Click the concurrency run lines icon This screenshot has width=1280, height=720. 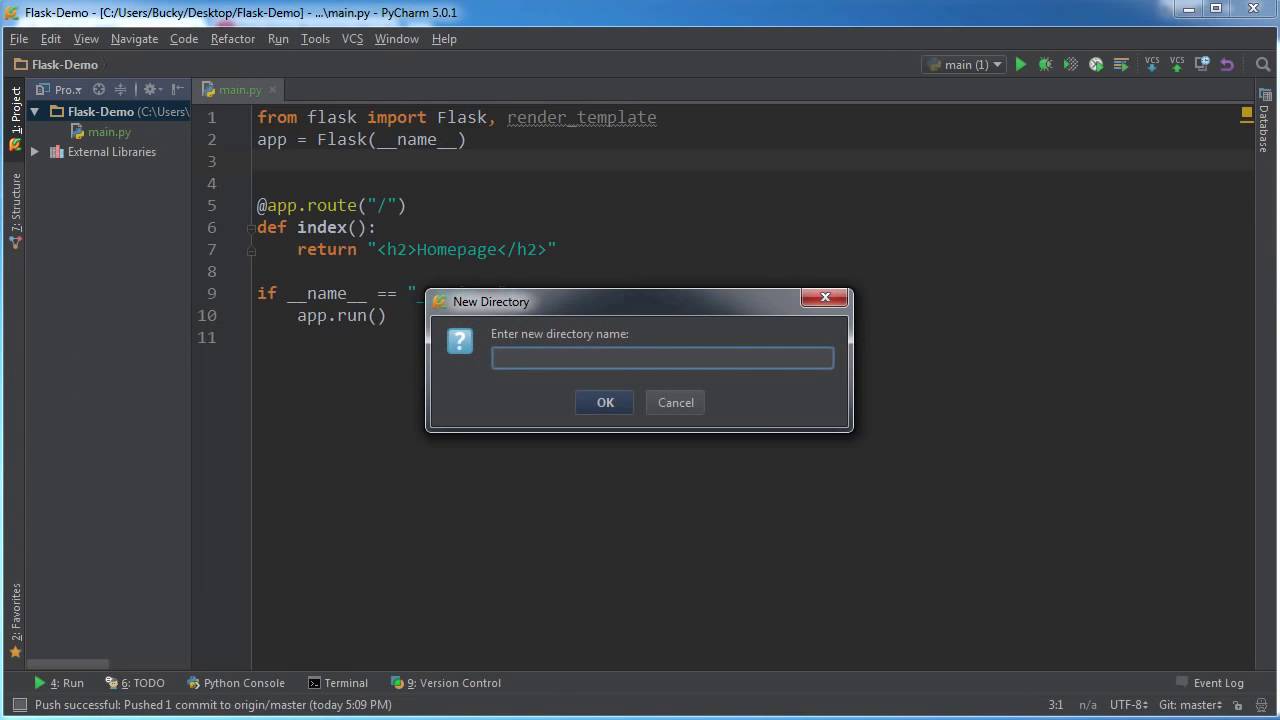pos(1121,64)
